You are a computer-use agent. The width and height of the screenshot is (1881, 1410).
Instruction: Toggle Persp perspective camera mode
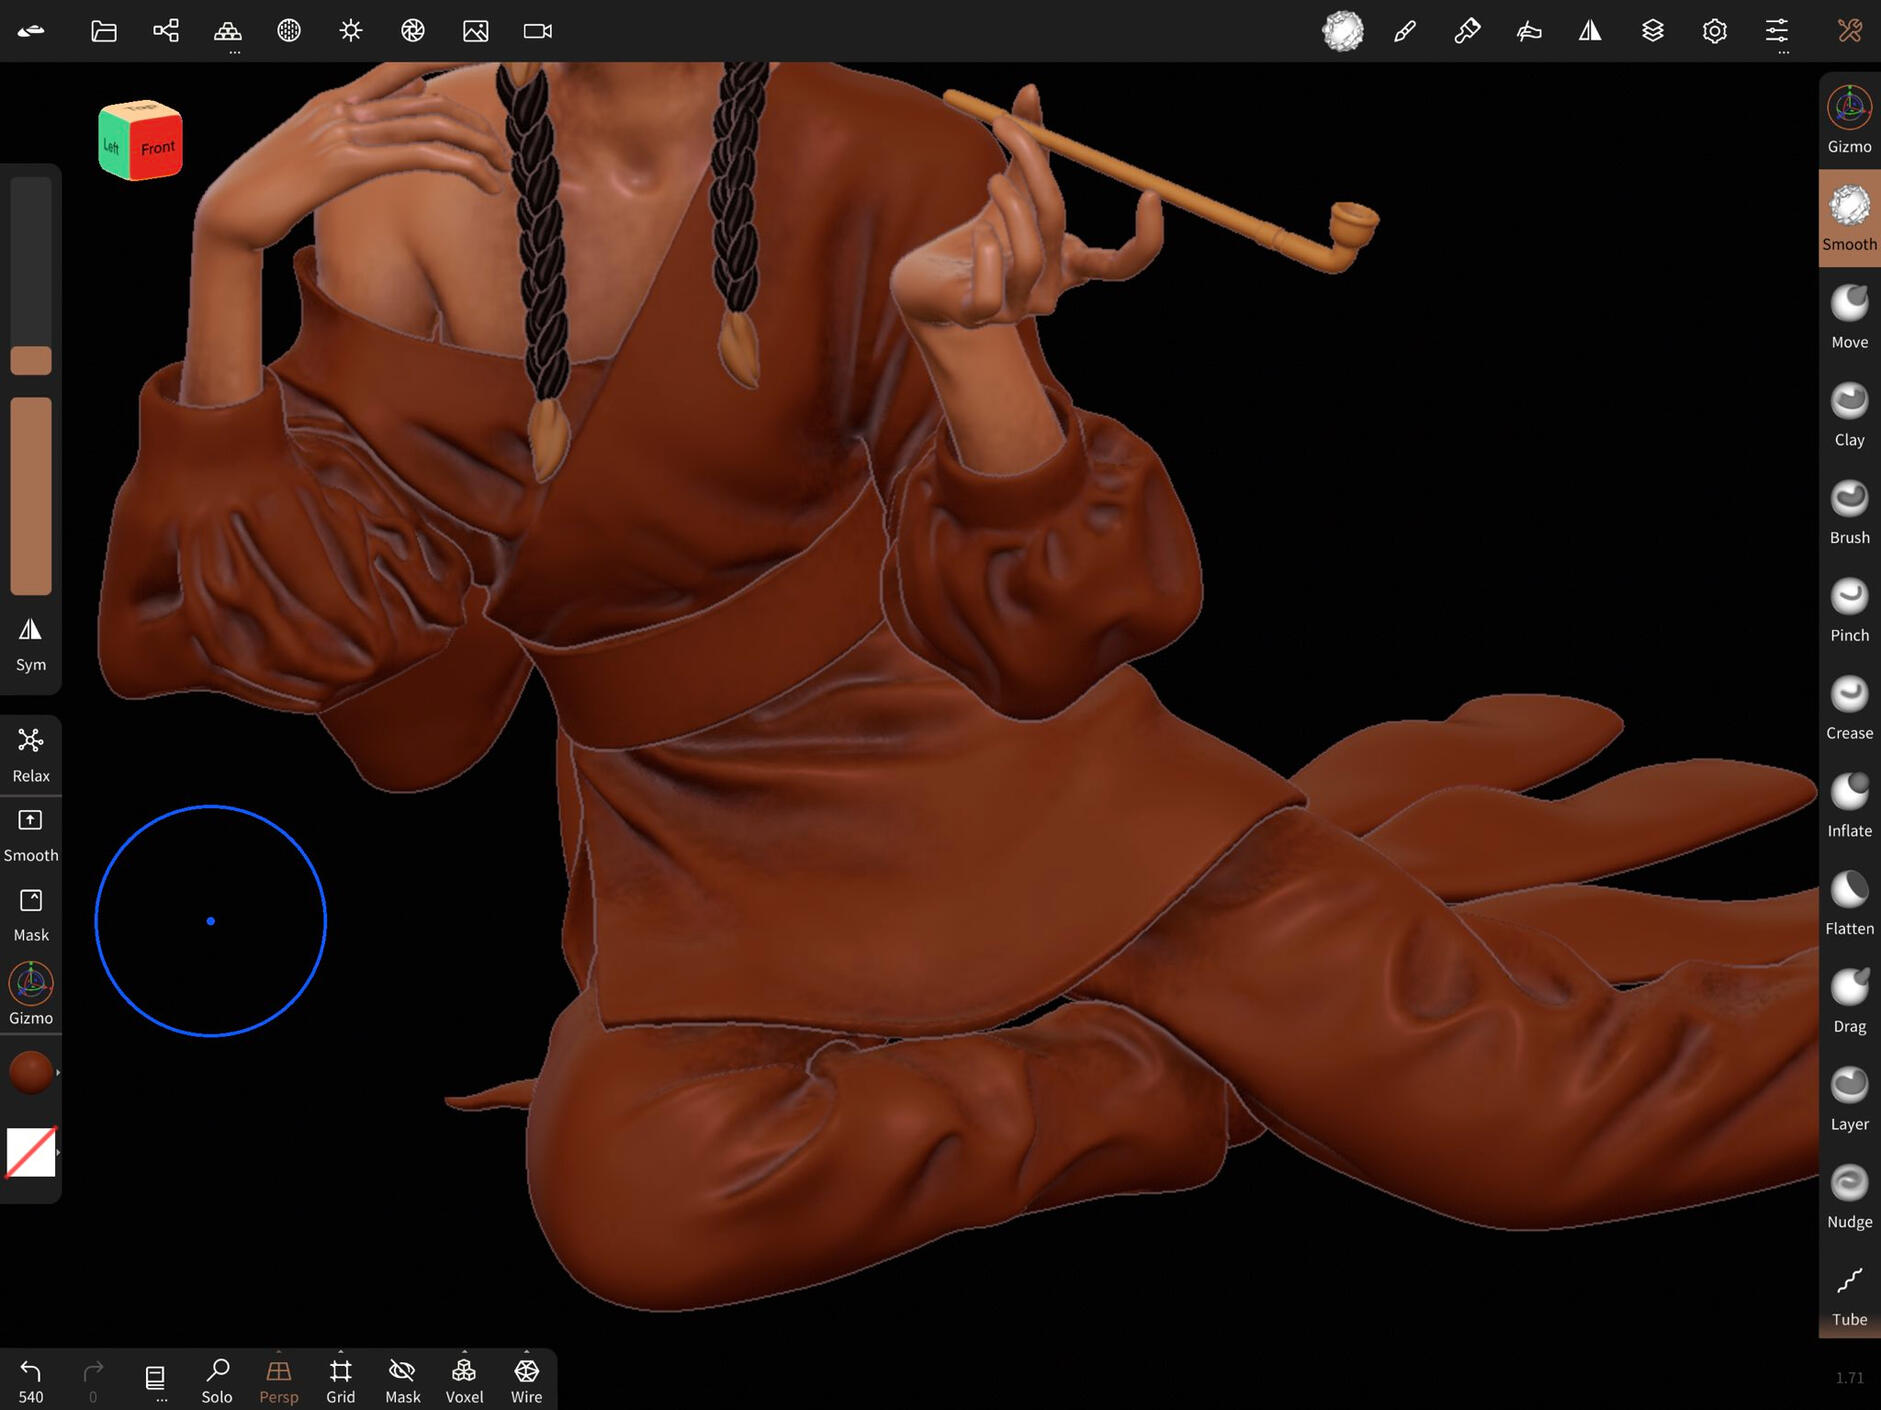278,1380
